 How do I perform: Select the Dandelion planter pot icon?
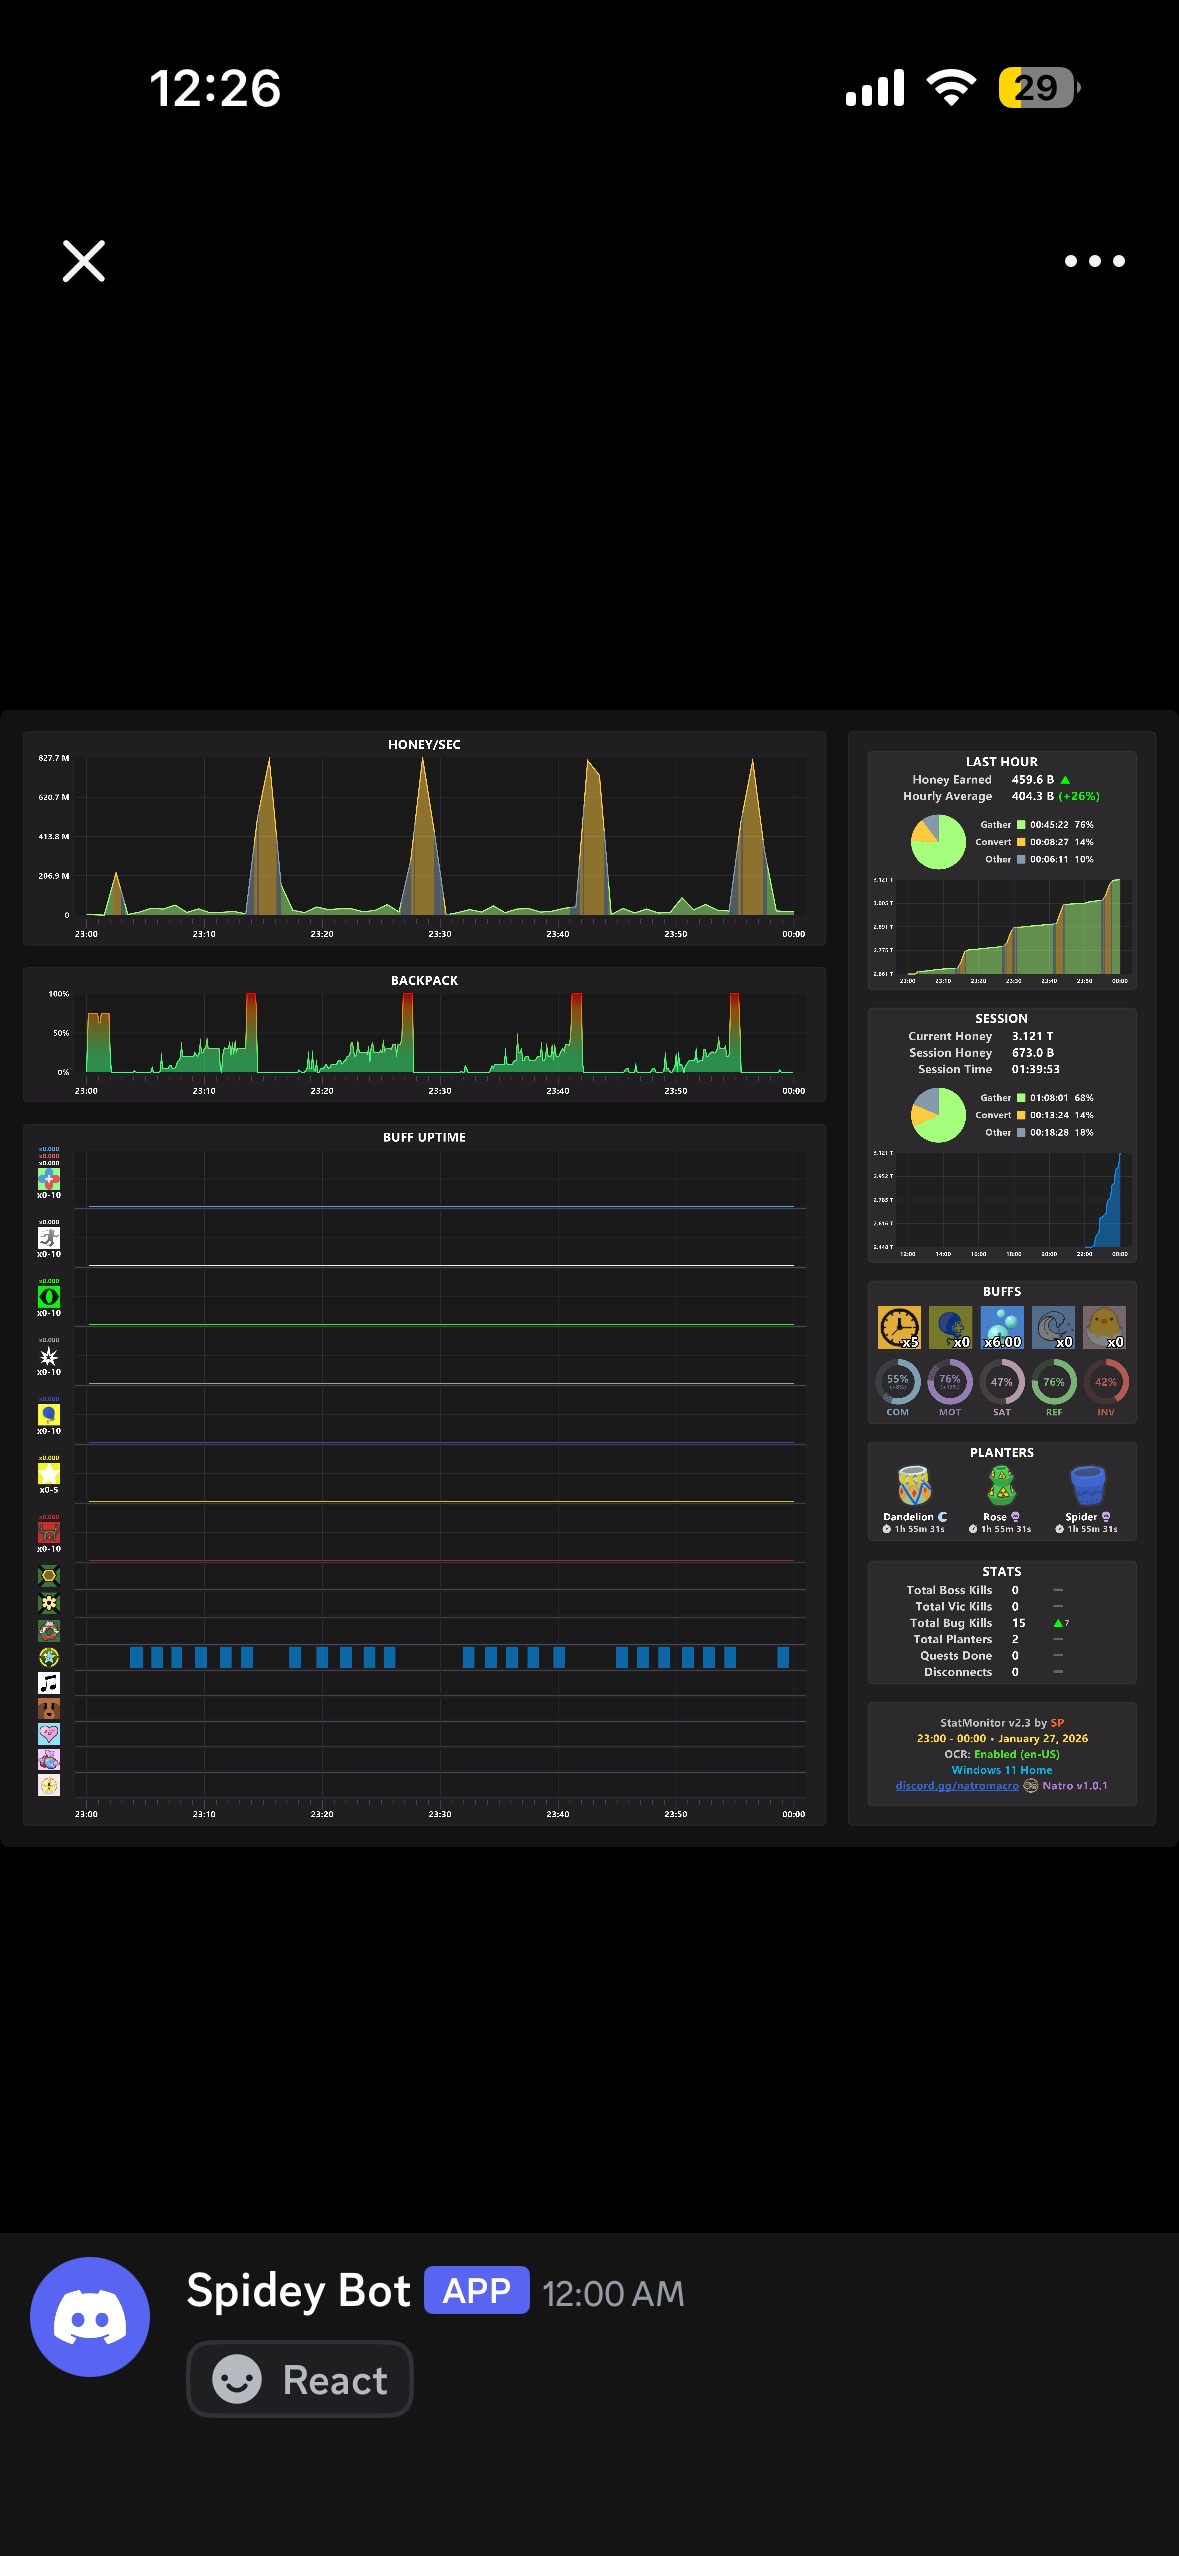coord(914,1486)
